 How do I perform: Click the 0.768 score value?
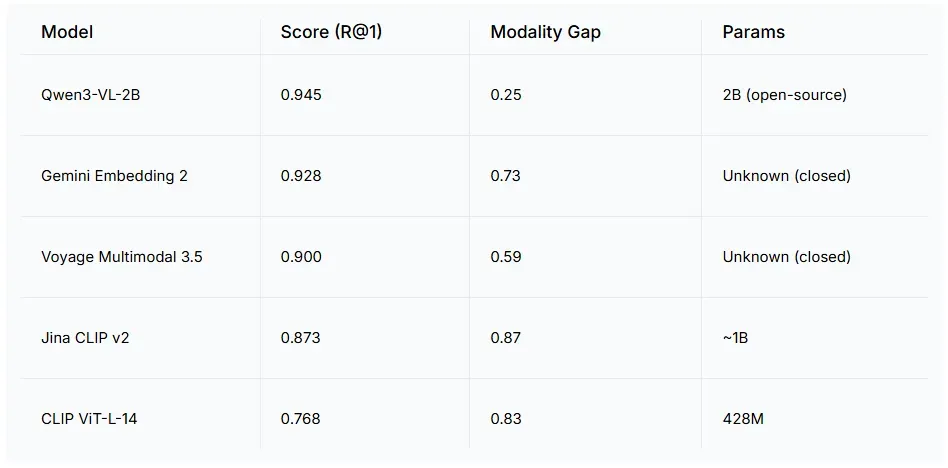[x=300, y=418]
